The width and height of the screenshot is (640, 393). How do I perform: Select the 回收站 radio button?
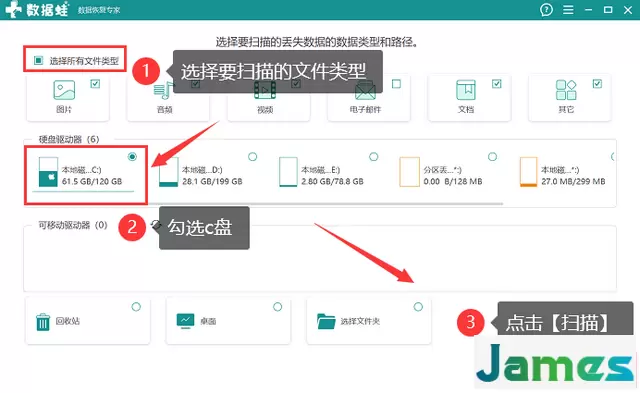(136, 307)
